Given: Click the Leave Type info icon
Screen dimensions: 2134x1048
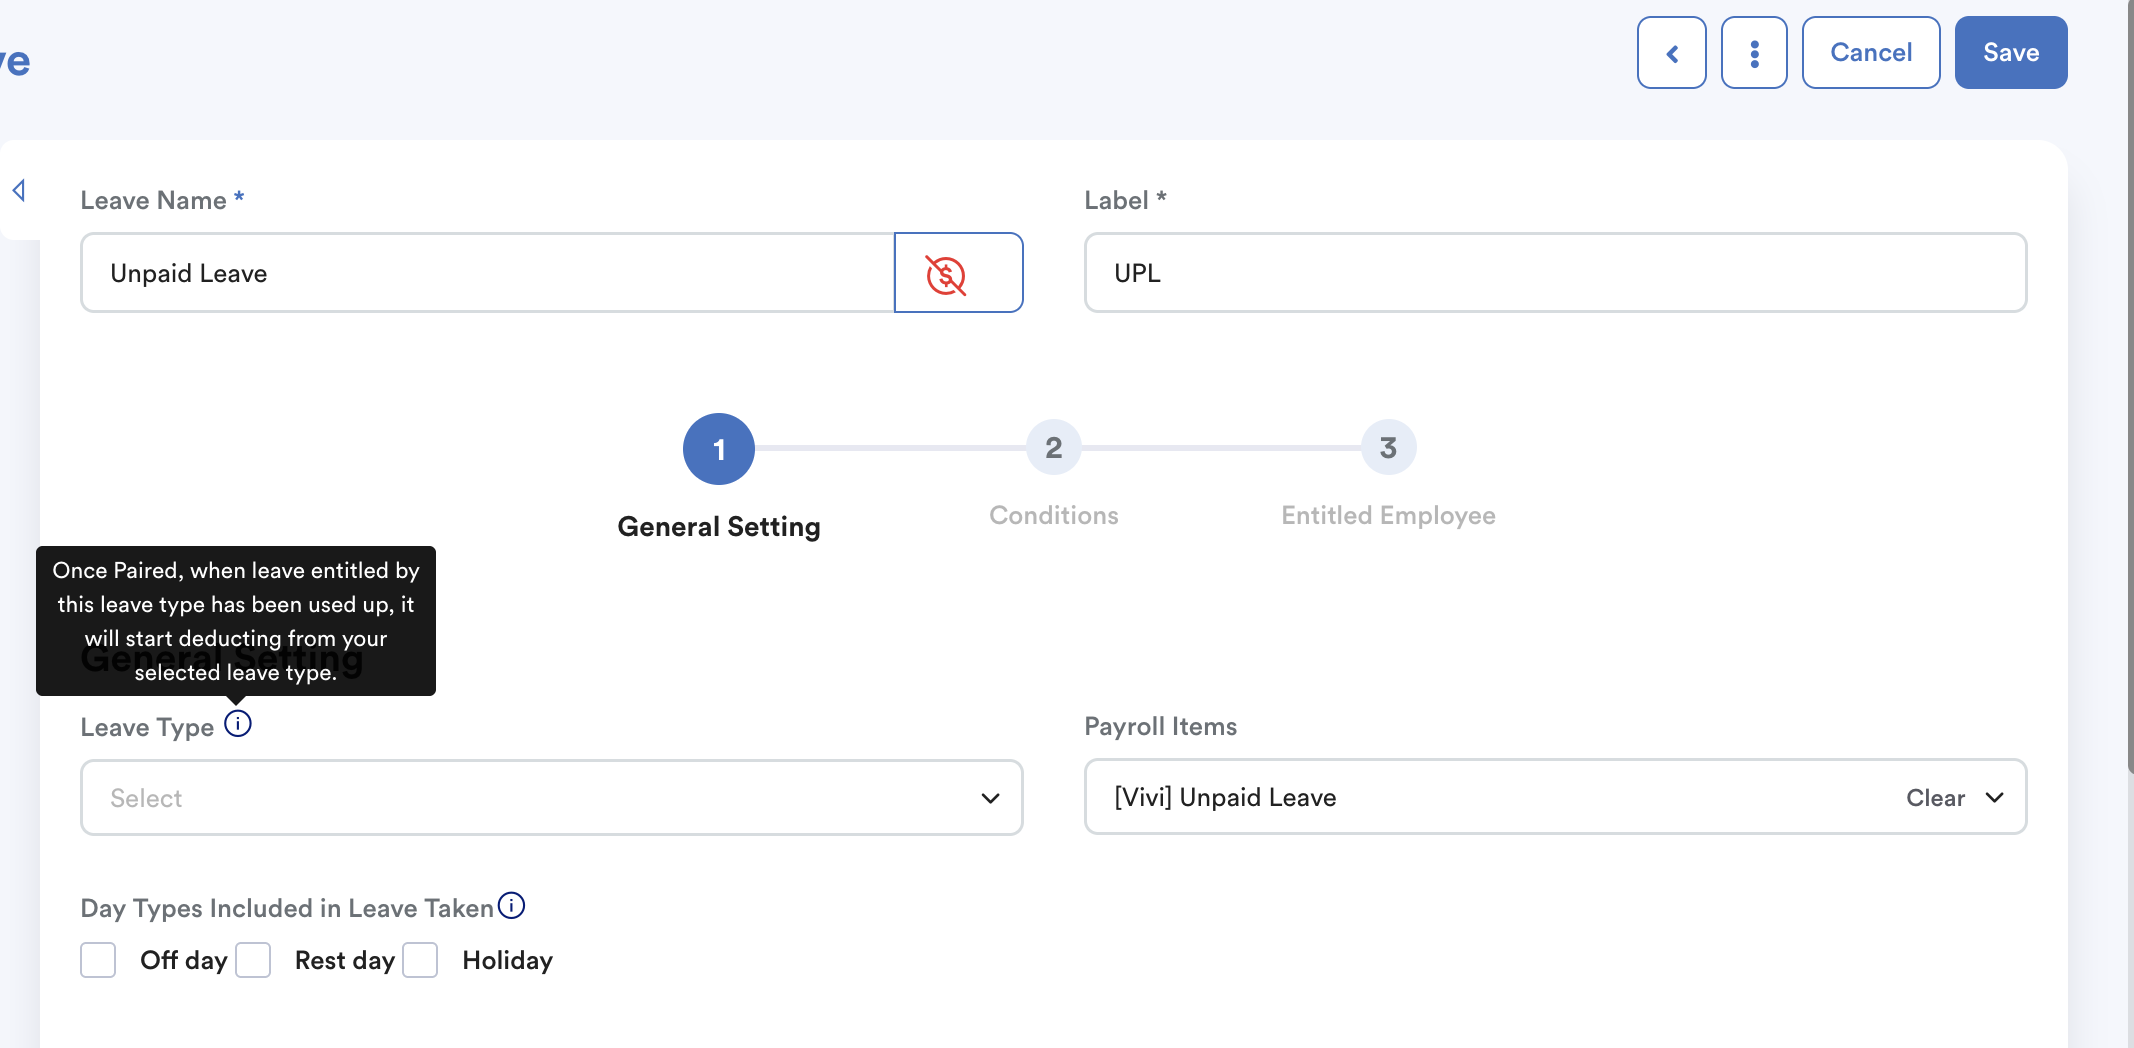Looking at the screenshot, I should click(238, 723).
